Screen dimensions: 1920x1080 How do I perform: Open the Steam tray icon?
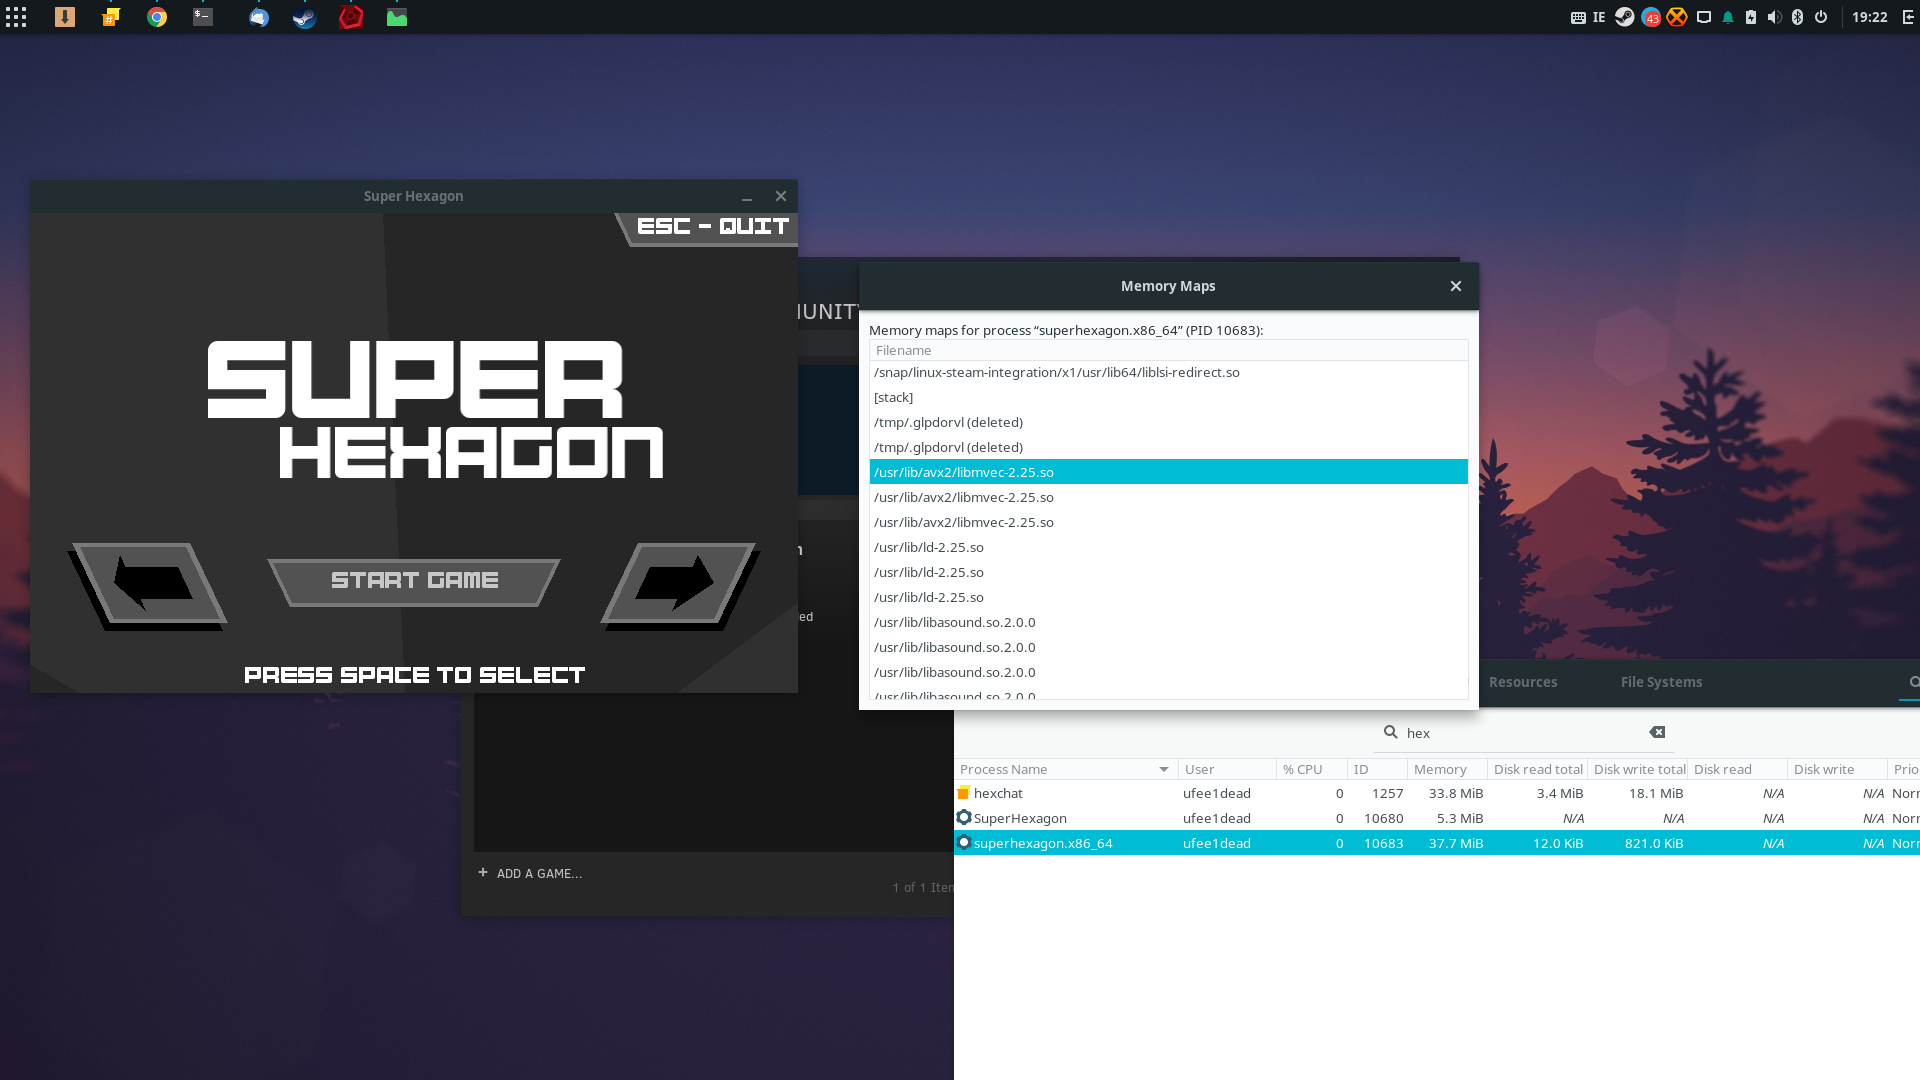[1625, 17]
